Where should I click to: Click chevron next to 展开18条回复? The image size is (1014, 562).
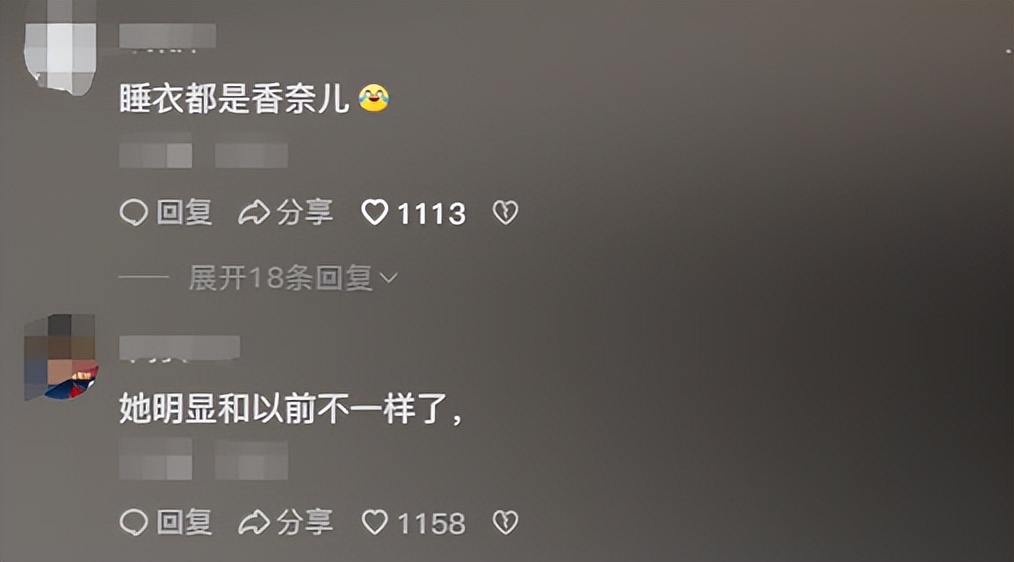(x=389, y=279)
